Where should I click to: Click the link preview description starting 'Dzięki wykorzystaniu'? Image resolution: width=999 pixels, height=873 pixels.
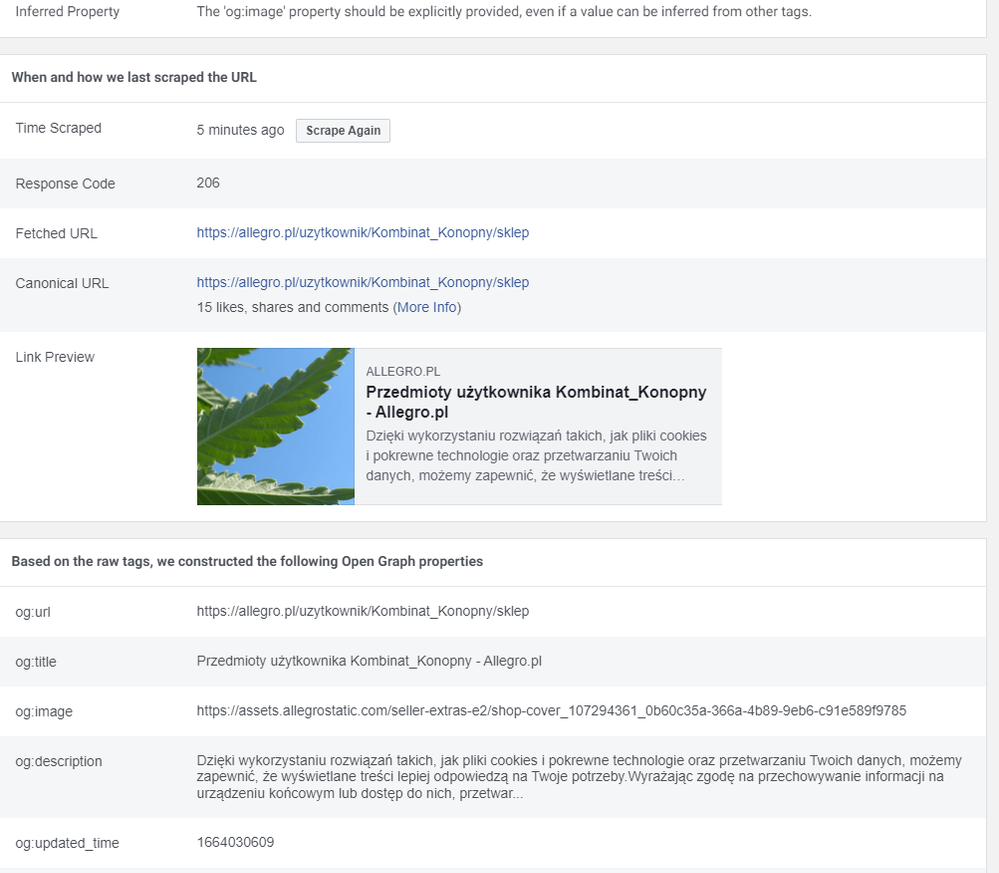point(536,456)
